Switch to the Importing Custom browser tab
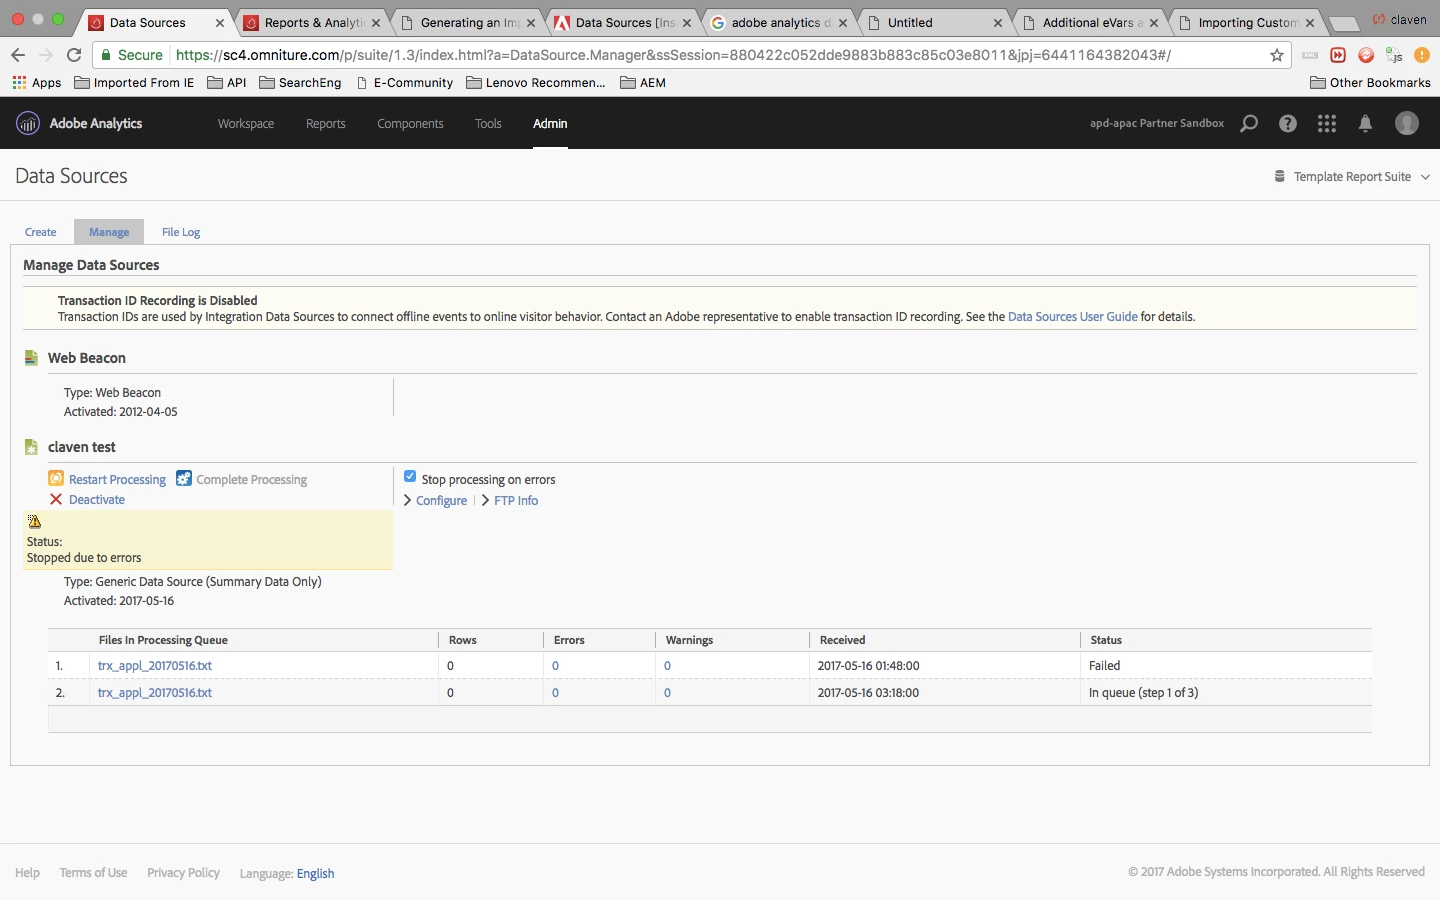The height and width of the screenshot is (900, 1440). click(1248, 23)
